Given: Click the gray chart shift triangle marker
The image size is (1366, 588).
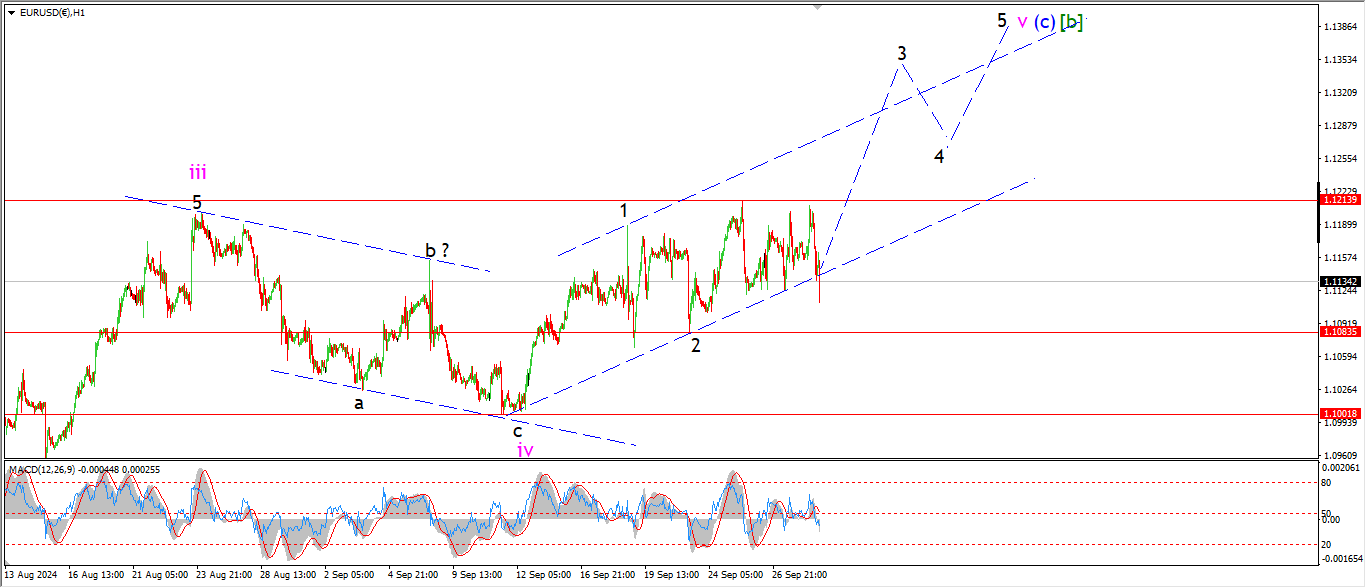Looking at the screenshot, I should [x=818, y=7].
